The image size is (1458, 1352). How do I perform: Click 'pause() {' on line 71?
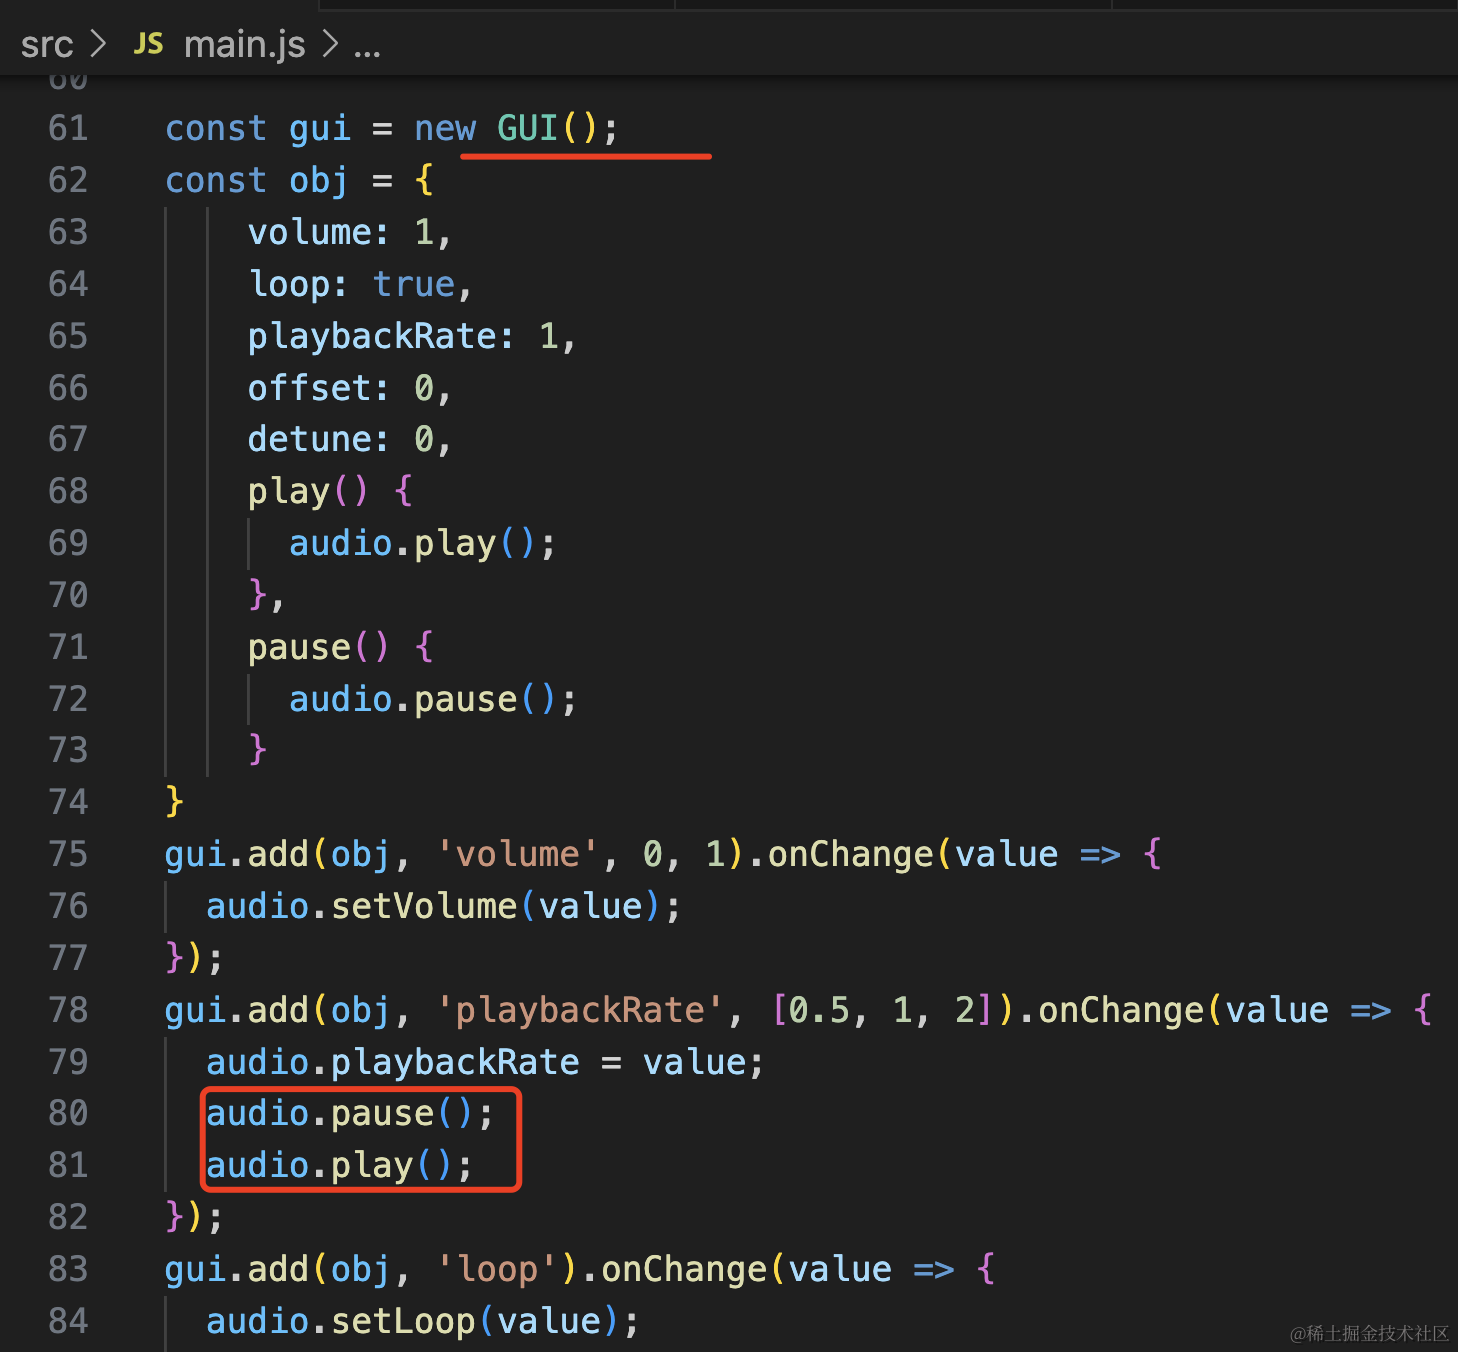pyautogui.click(x=341, y=647)
